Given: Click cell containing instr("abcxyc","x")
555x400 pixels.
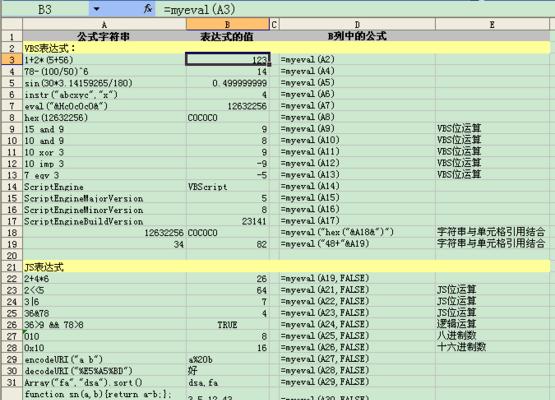Looking at the screenshot, I should 104,95.
